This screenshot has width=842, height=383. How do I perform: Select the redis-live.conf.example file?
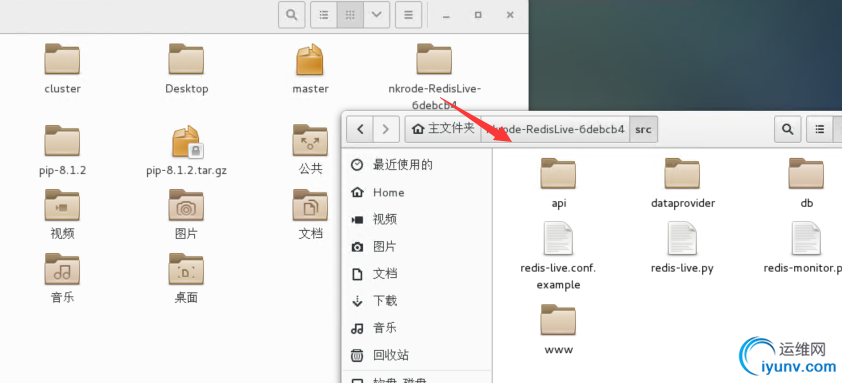(x=558, y=239)
